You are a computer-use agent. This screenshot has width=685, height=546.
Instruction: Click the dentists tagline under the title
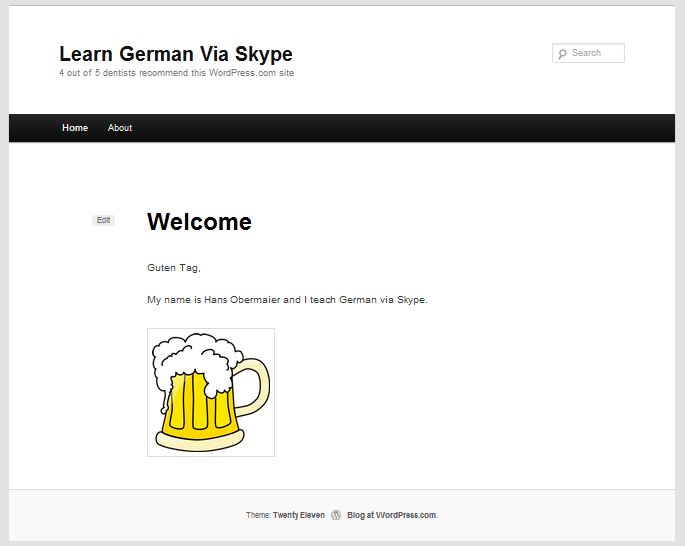click(176, 73)
